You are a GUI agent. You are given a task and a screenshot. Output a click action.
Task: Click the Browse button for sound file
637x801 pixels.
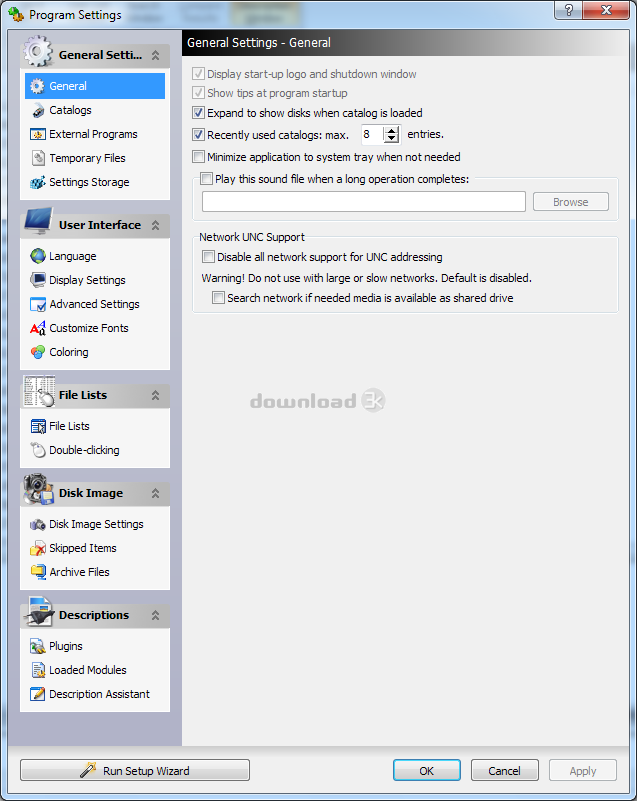click(x=571, y=202)
